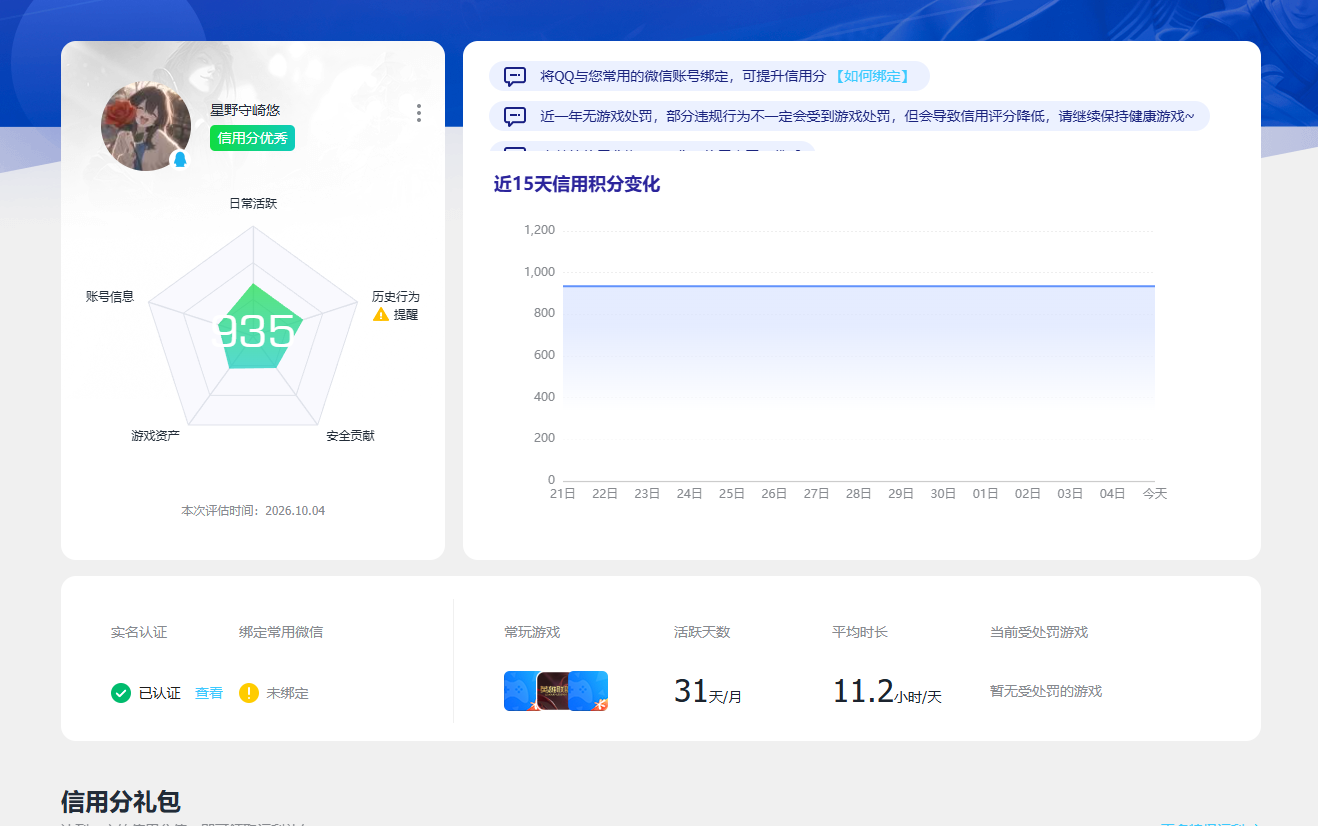
Task: Click the 近15天信用积分变化 heading
Action: [x=577, y=184]
